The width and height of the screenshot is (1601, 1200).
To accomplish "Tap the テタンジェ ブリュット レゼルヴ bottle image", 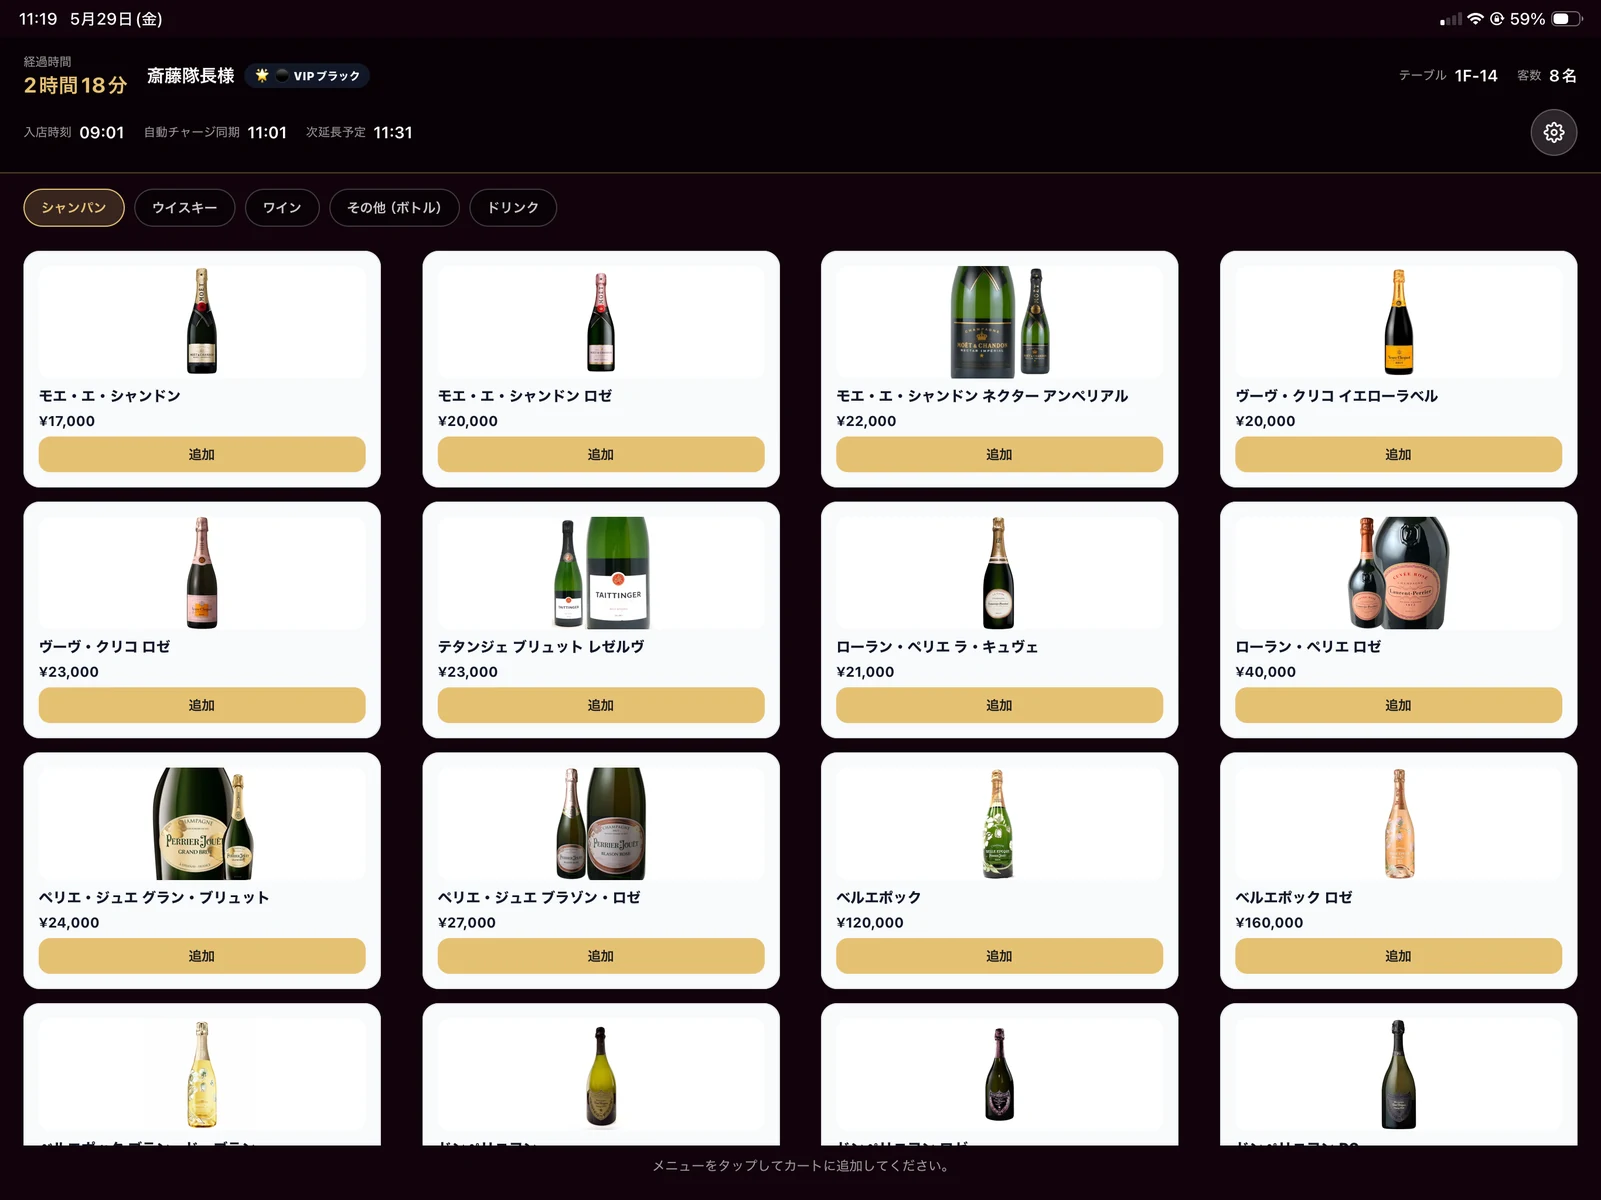I will (601, 572).
